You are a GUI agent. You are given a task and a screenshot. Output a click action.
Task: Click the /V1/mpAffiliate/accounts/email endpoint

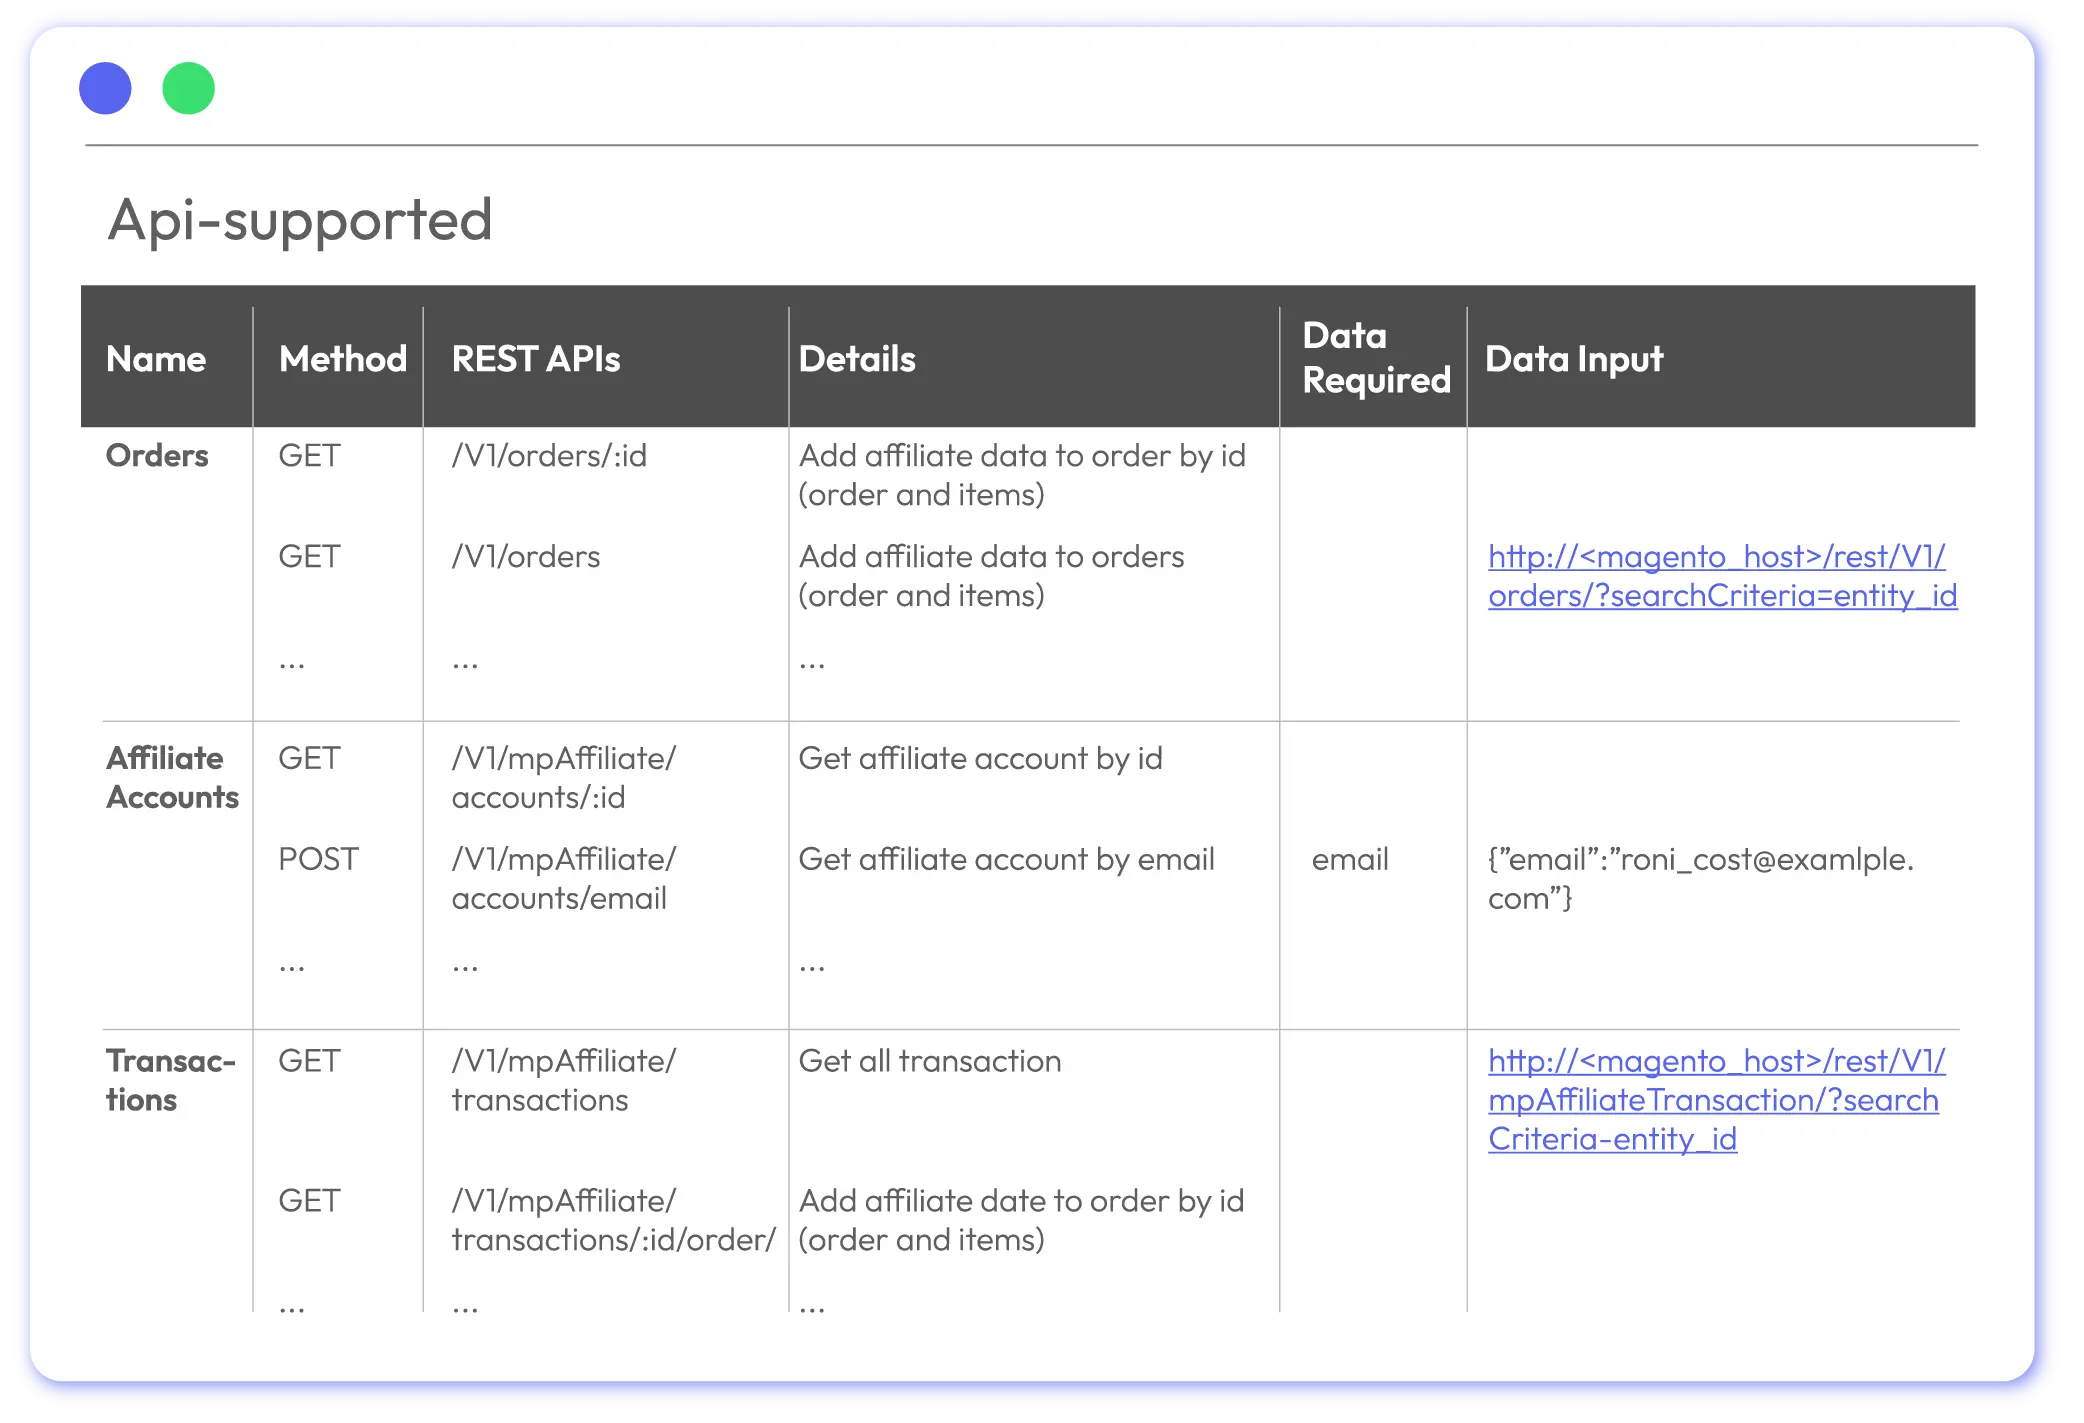563,879
